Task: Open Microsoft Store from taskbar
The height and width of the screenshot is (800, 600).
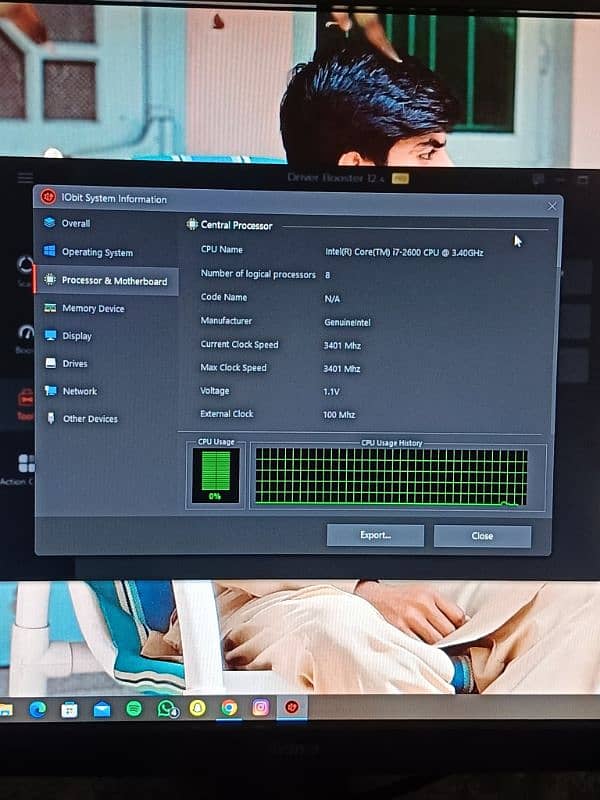Action: (x=69, y=709)
